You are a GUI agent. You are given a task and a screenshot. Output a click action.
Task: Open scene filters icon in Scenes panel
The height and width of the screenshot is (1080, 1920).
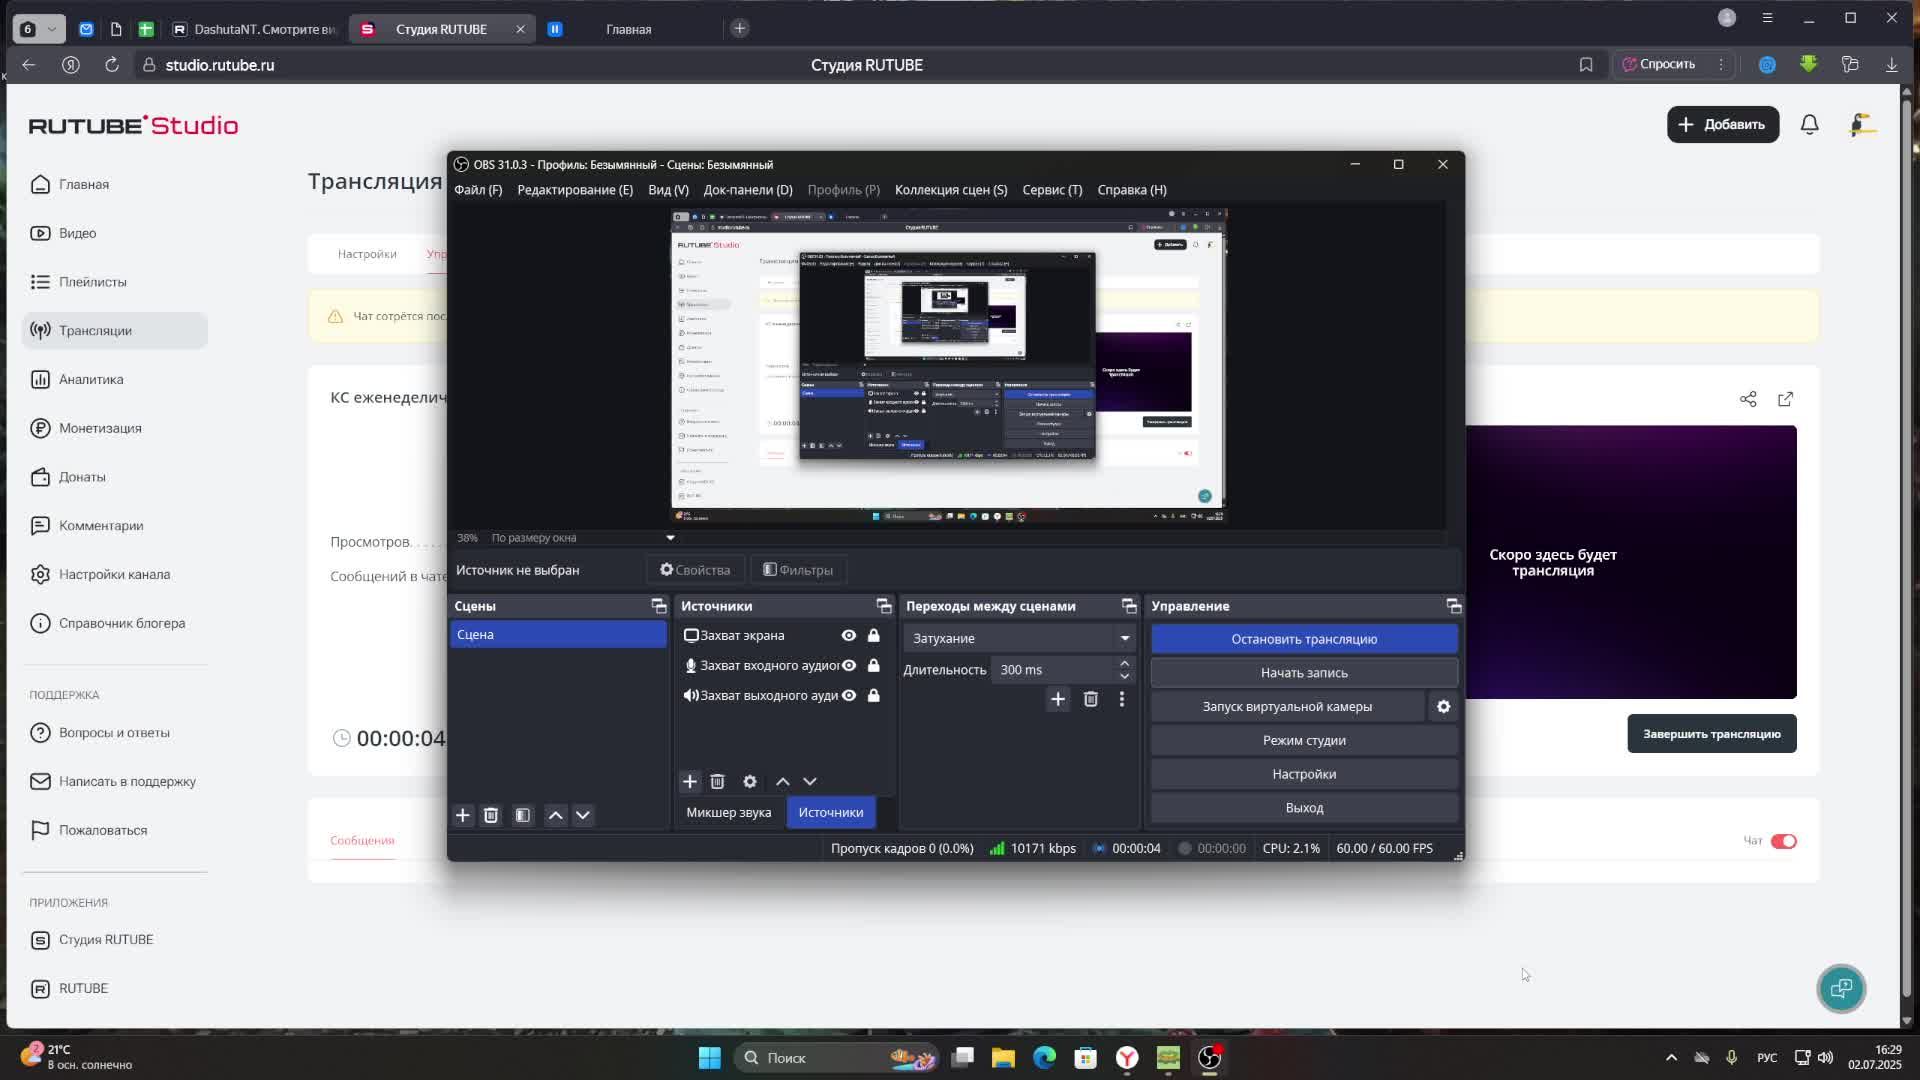tap(523, 816)
